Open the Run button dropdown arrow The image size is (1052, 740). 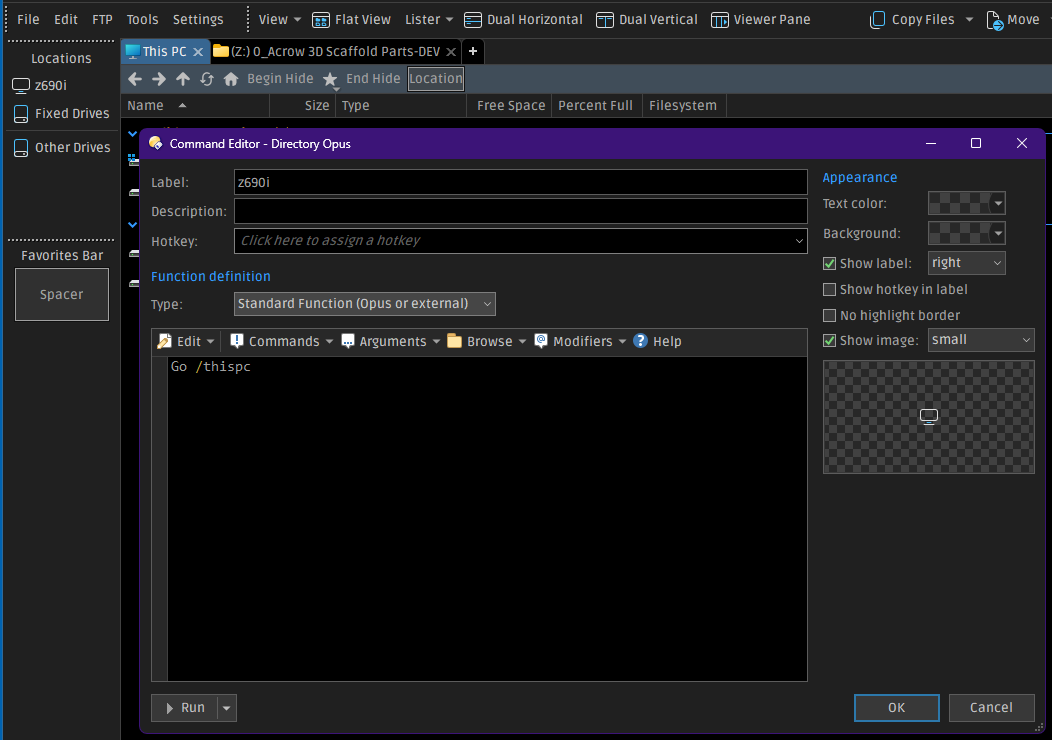pyautogui.click(x=227, y=708)
